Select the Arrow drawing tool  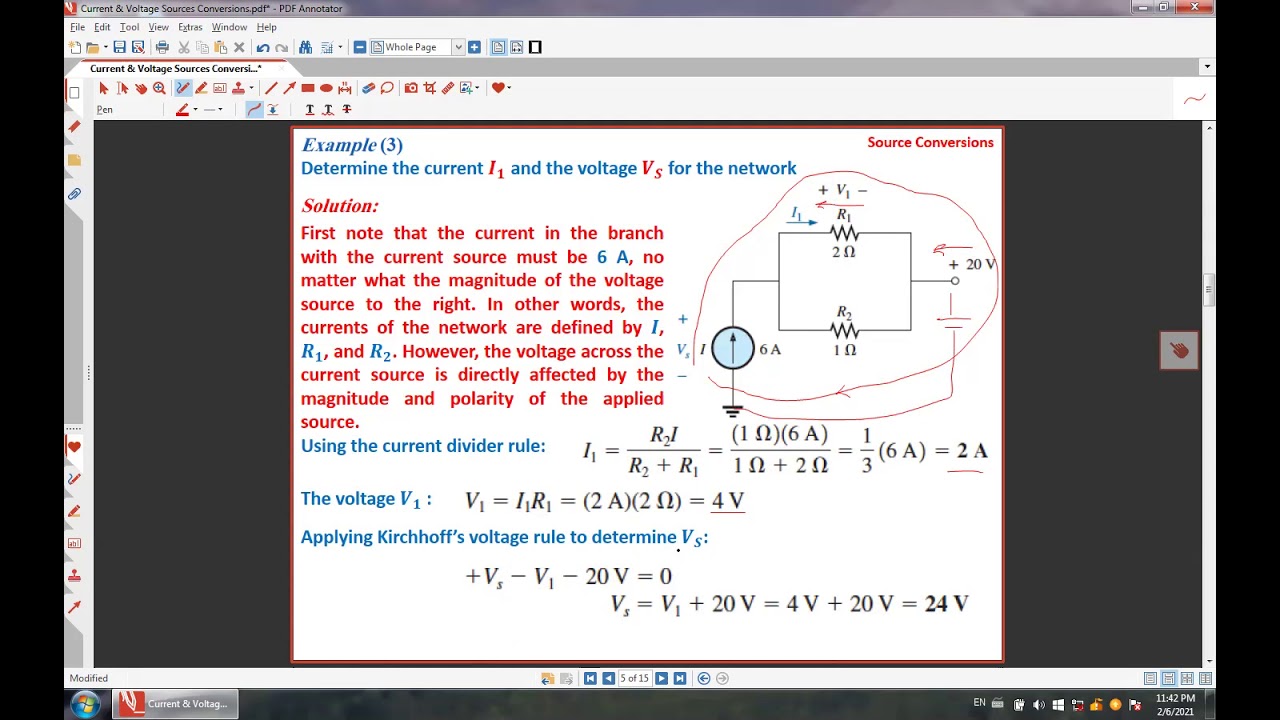289,88
